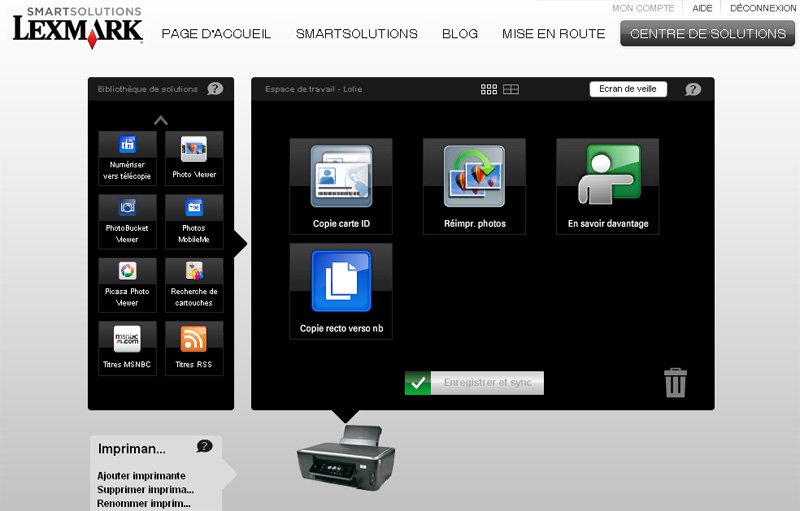
Task: Click the printer image below workspace
Action: pos(346,457)
